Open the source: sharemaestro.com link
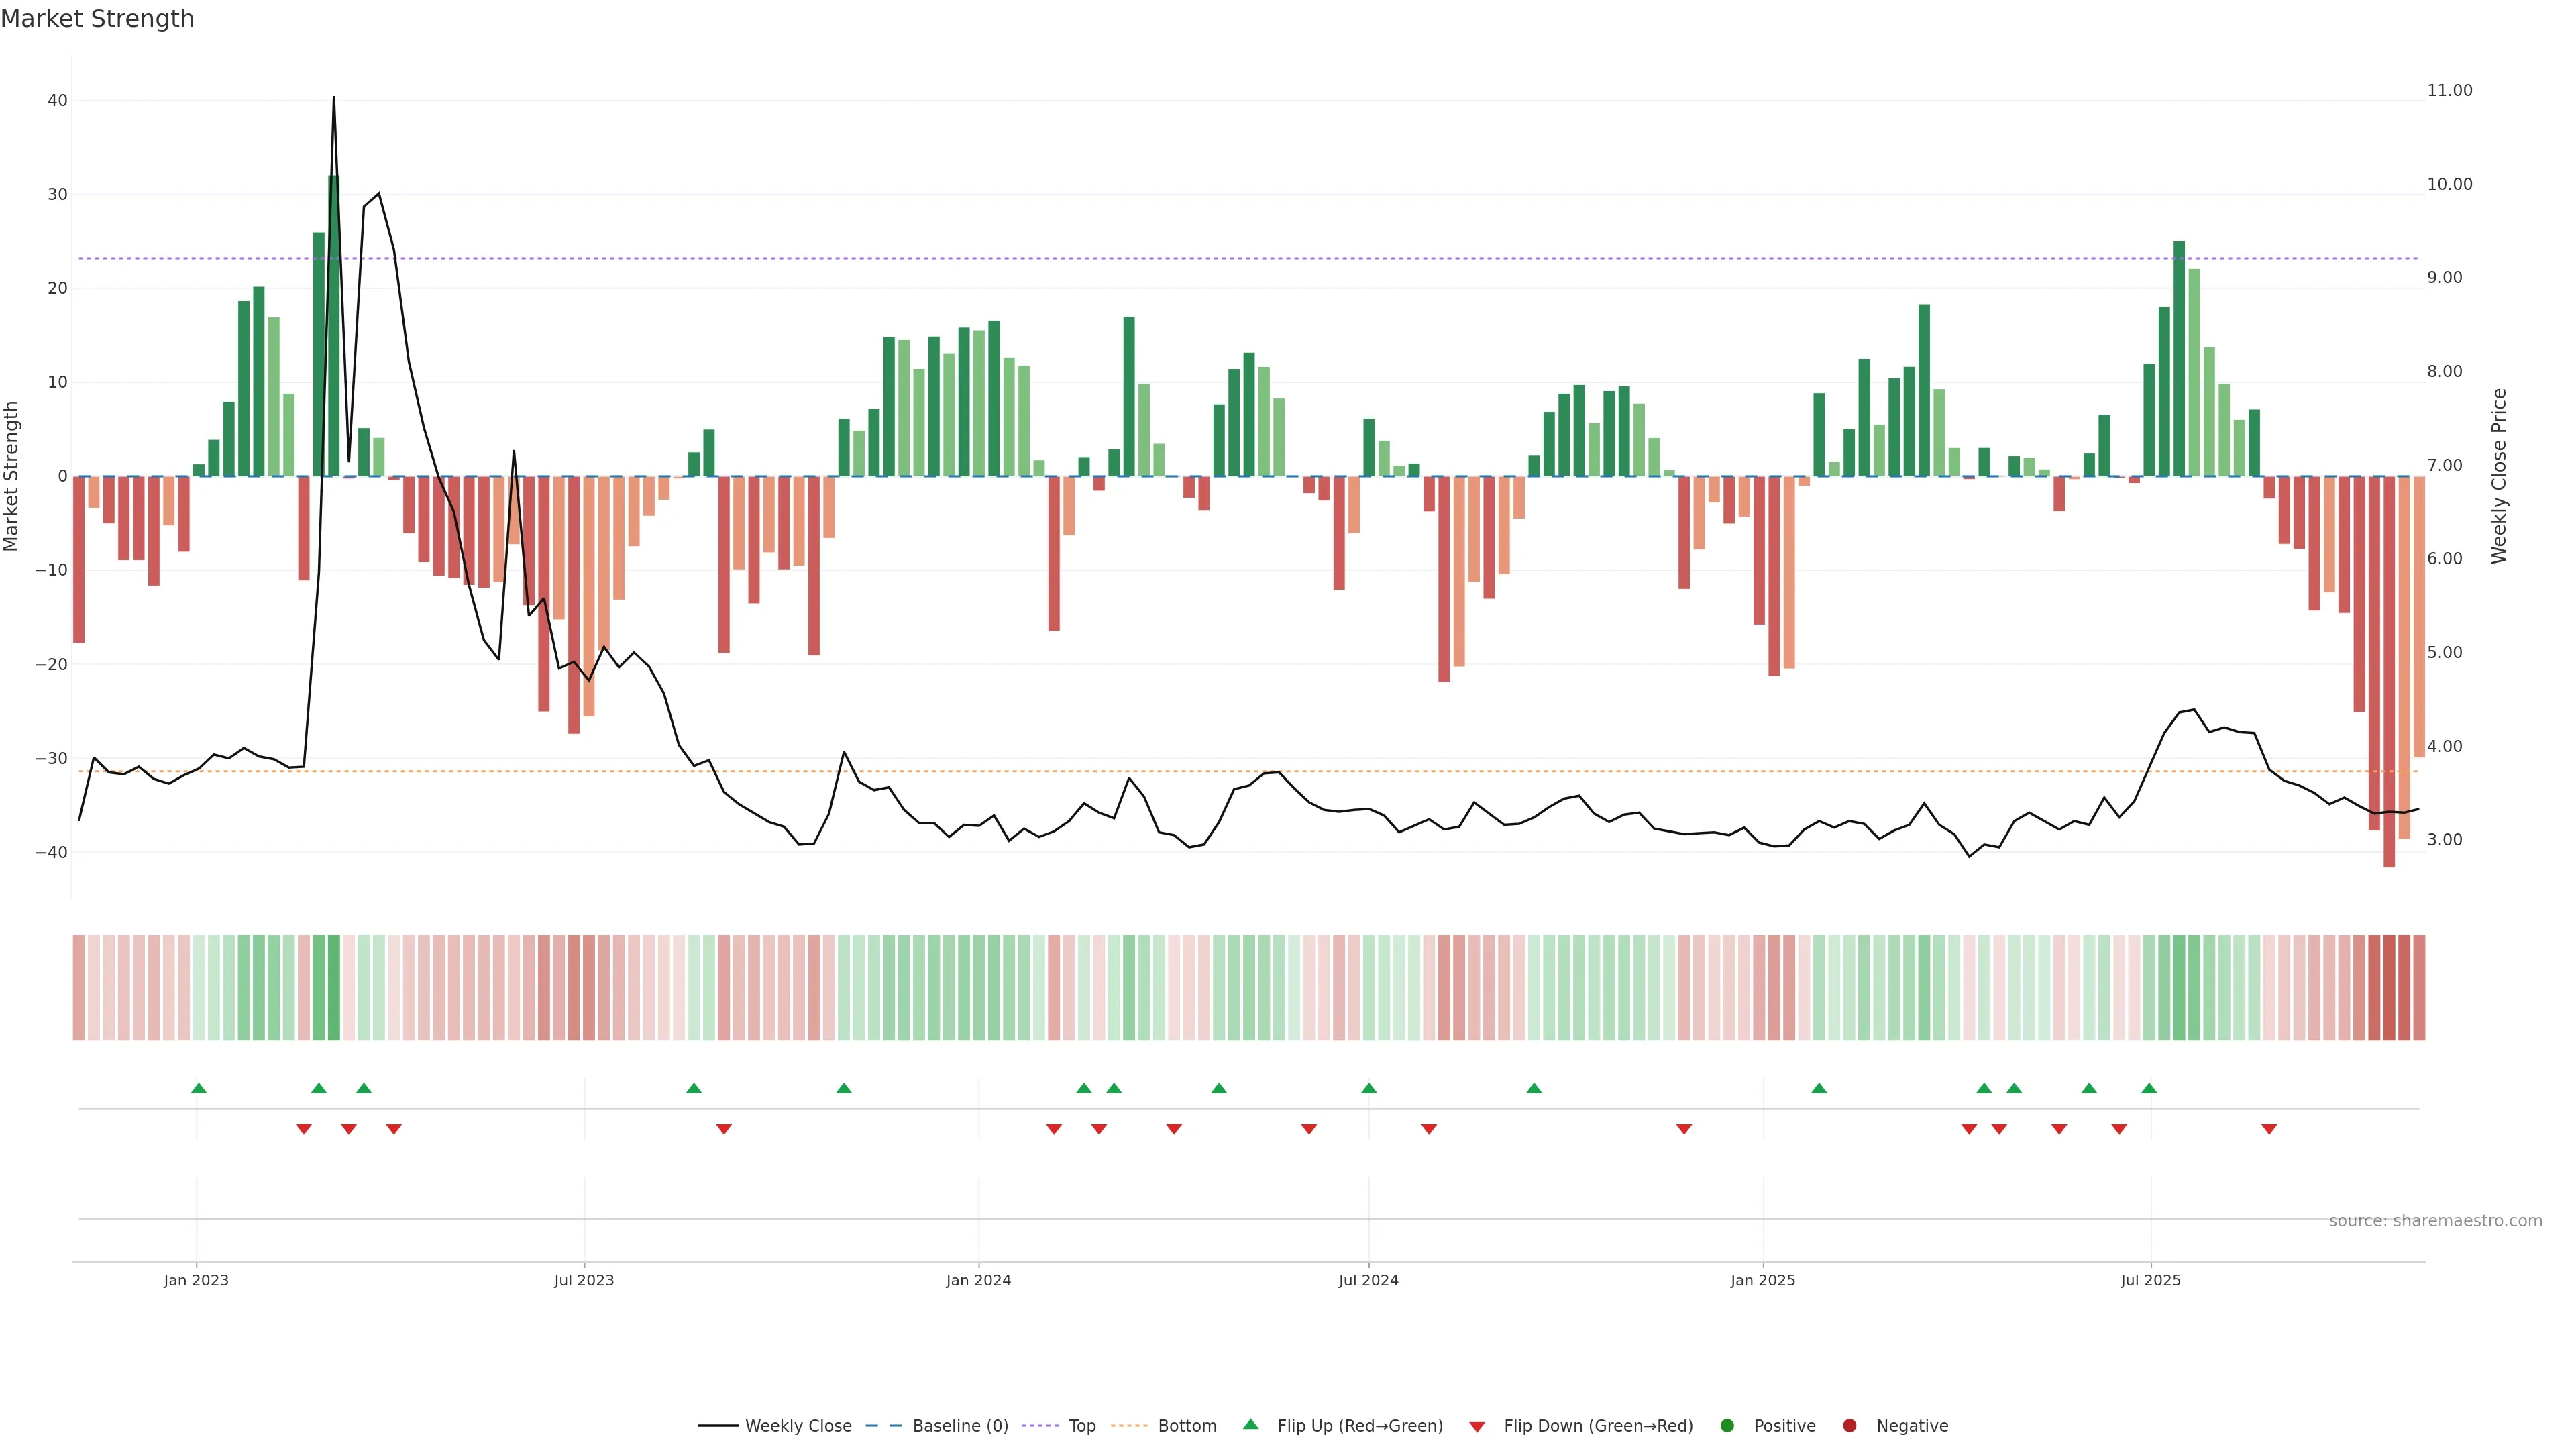 (x=2435, y=1221)
